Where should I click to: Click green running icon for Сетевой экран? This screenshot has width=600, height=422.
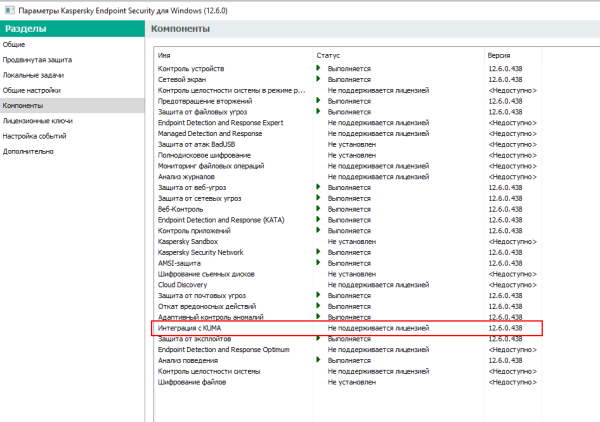coord(318,79)
